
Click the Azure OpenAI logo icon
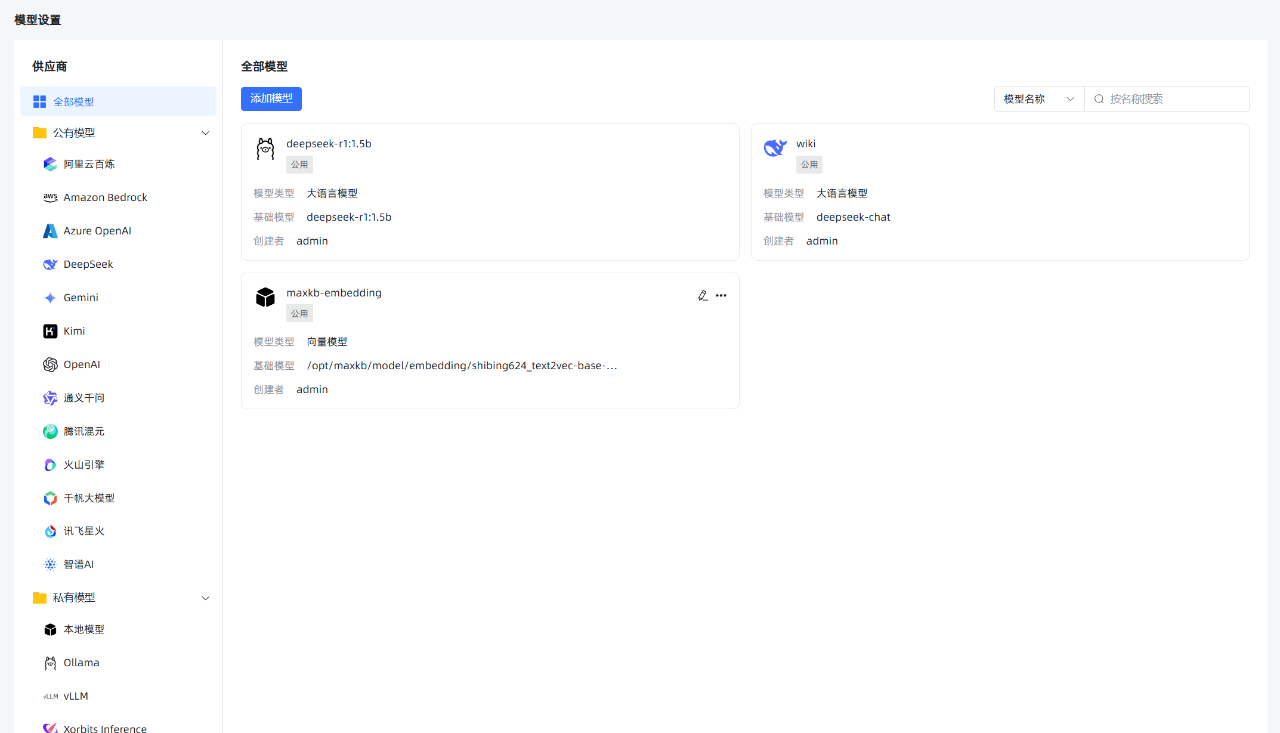50,231
